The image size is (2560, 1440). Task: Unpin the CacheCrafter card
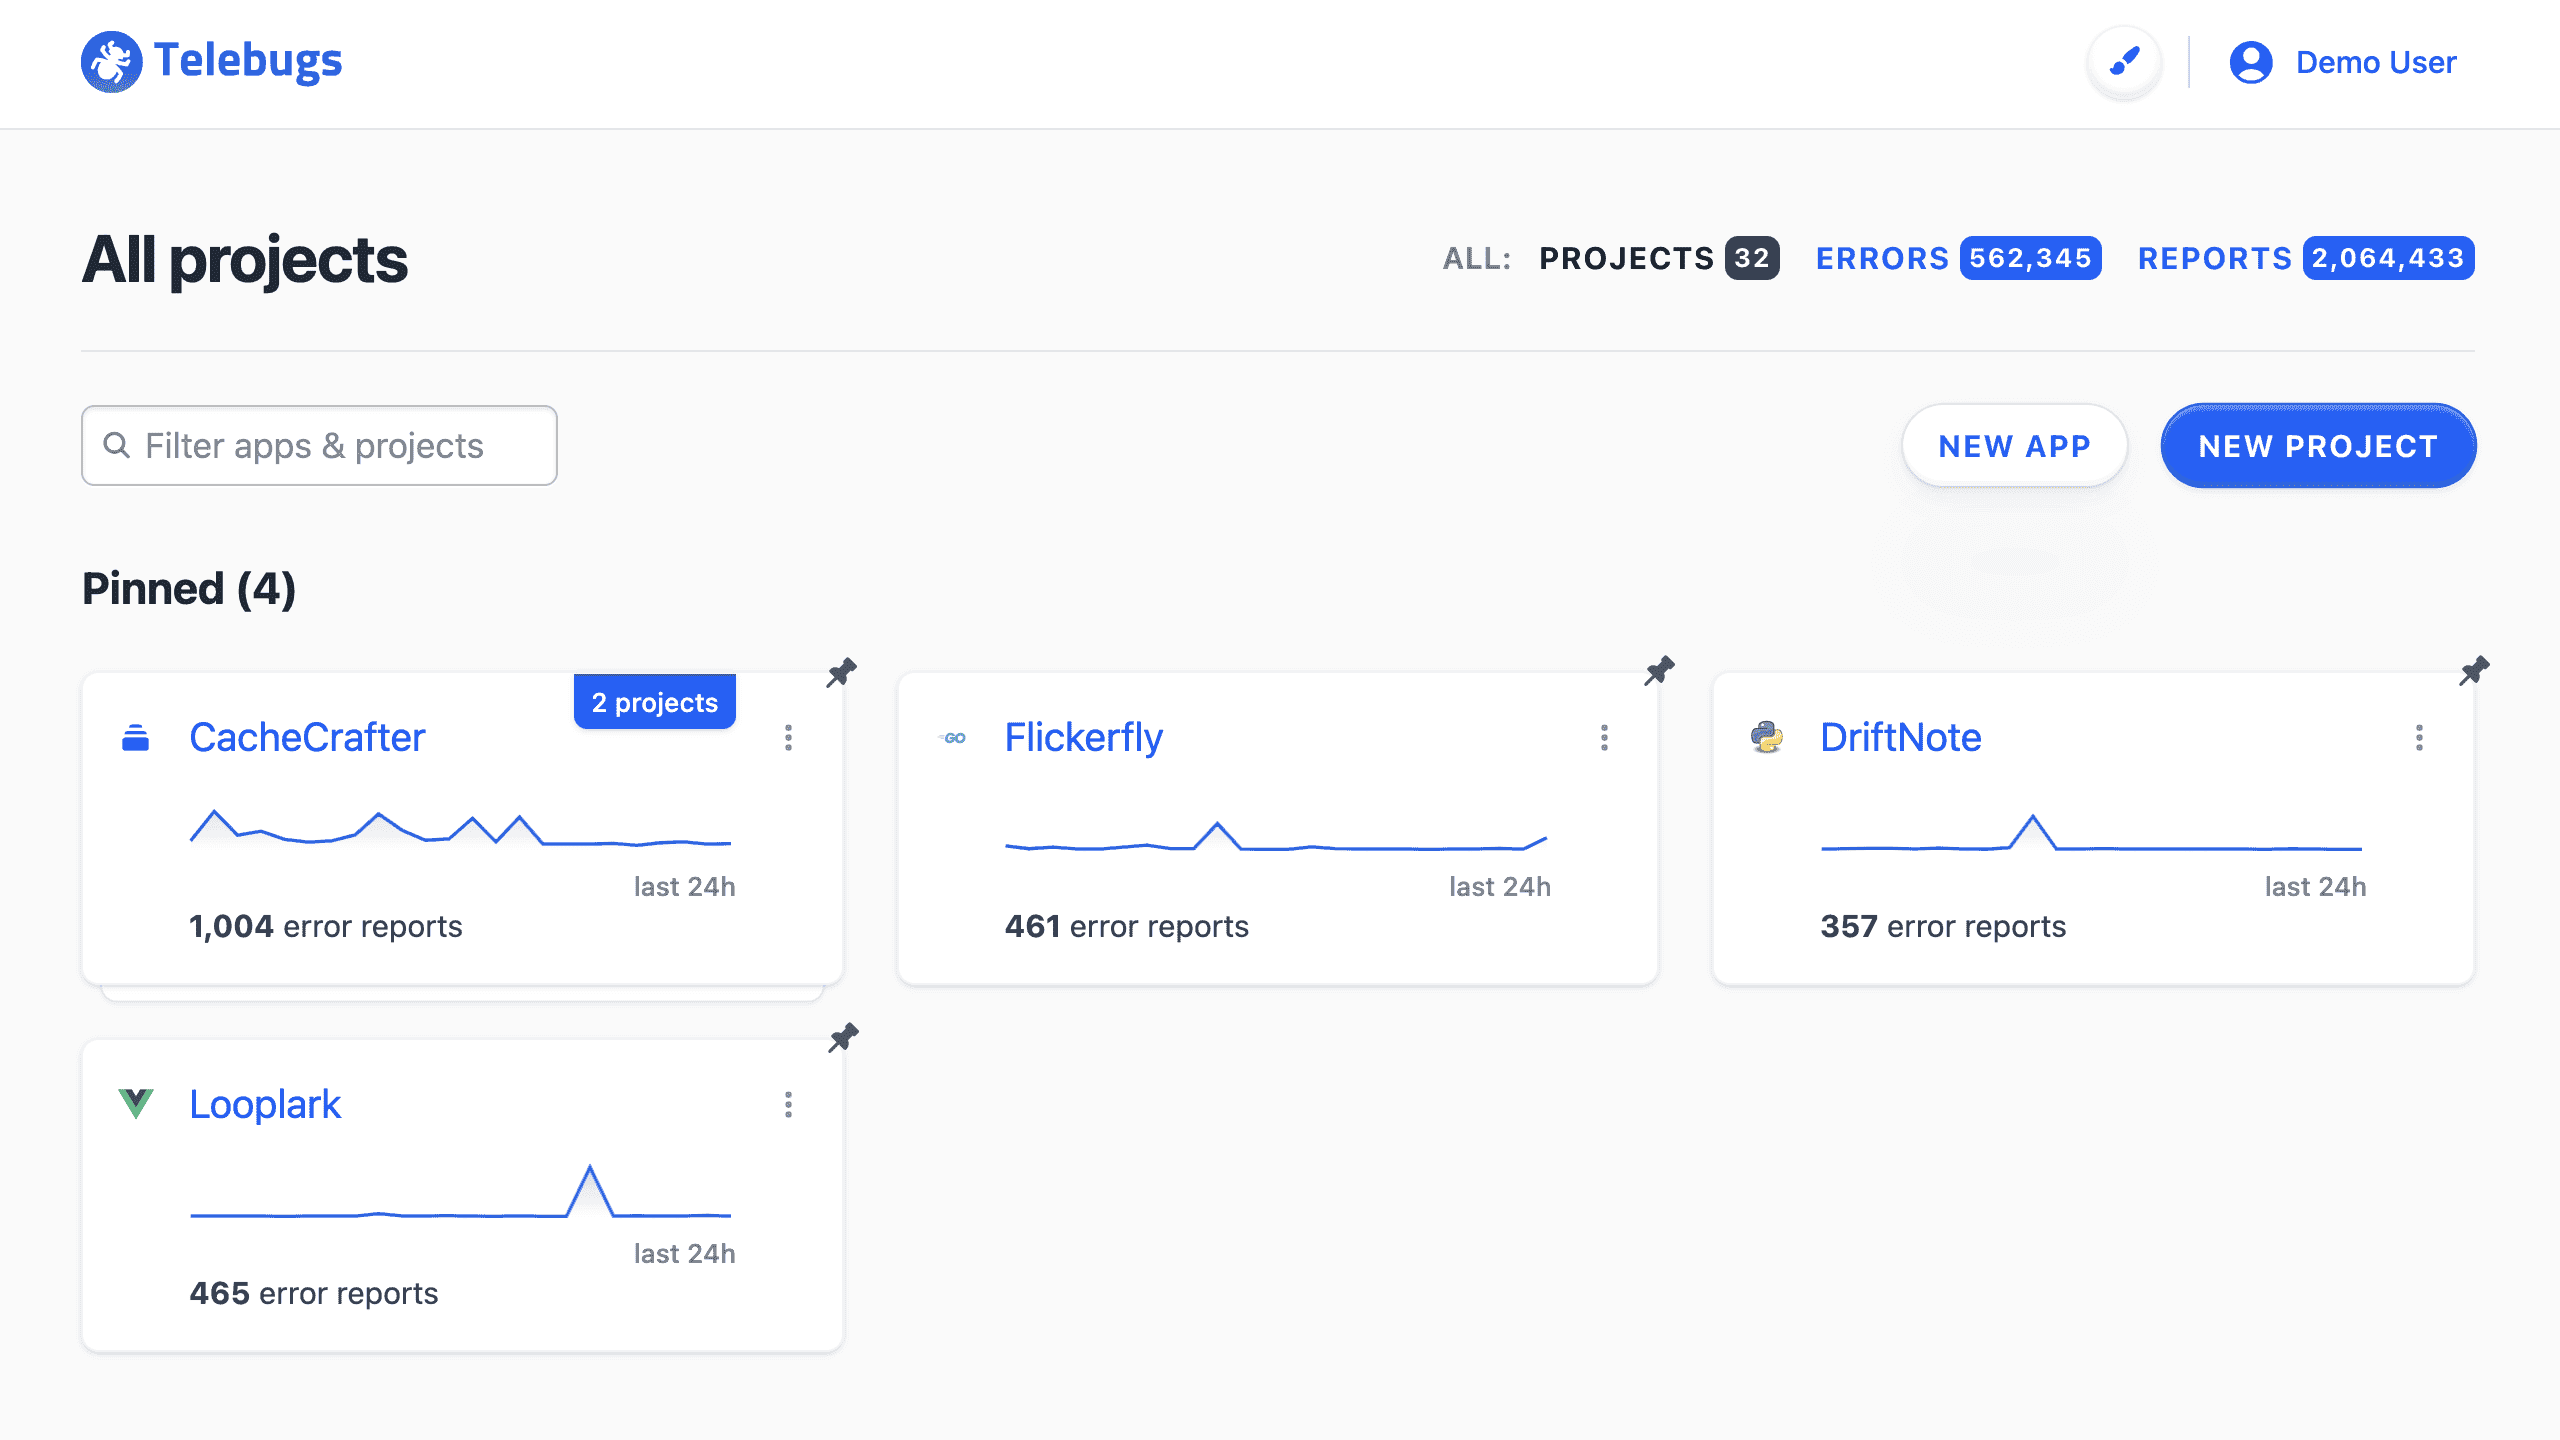click(842, 671)
